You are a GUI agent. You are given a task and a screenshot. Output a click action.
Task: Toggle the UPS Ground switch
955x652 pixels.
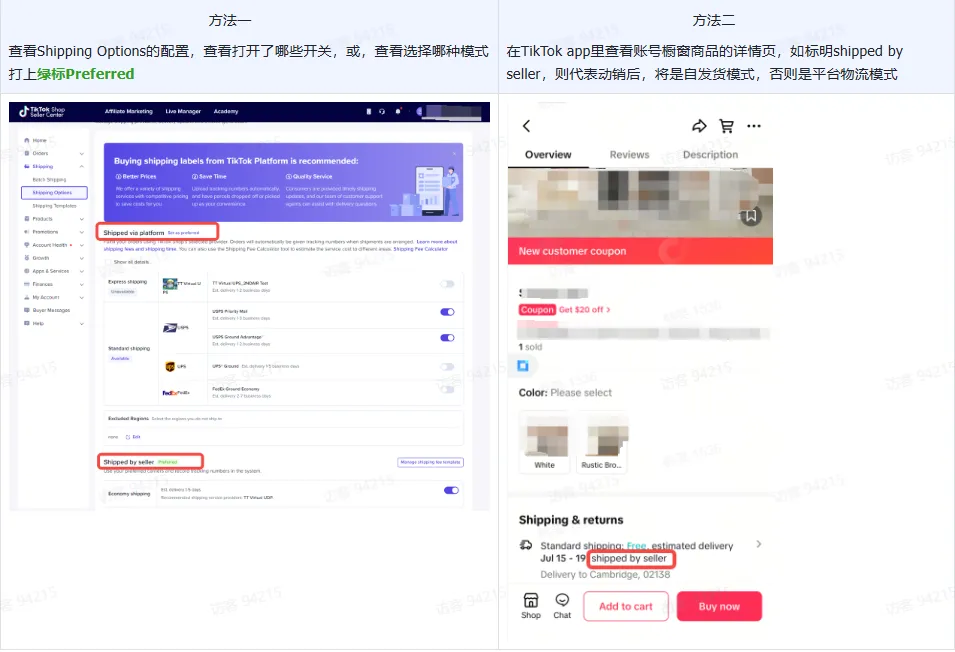tap(447, 366)
